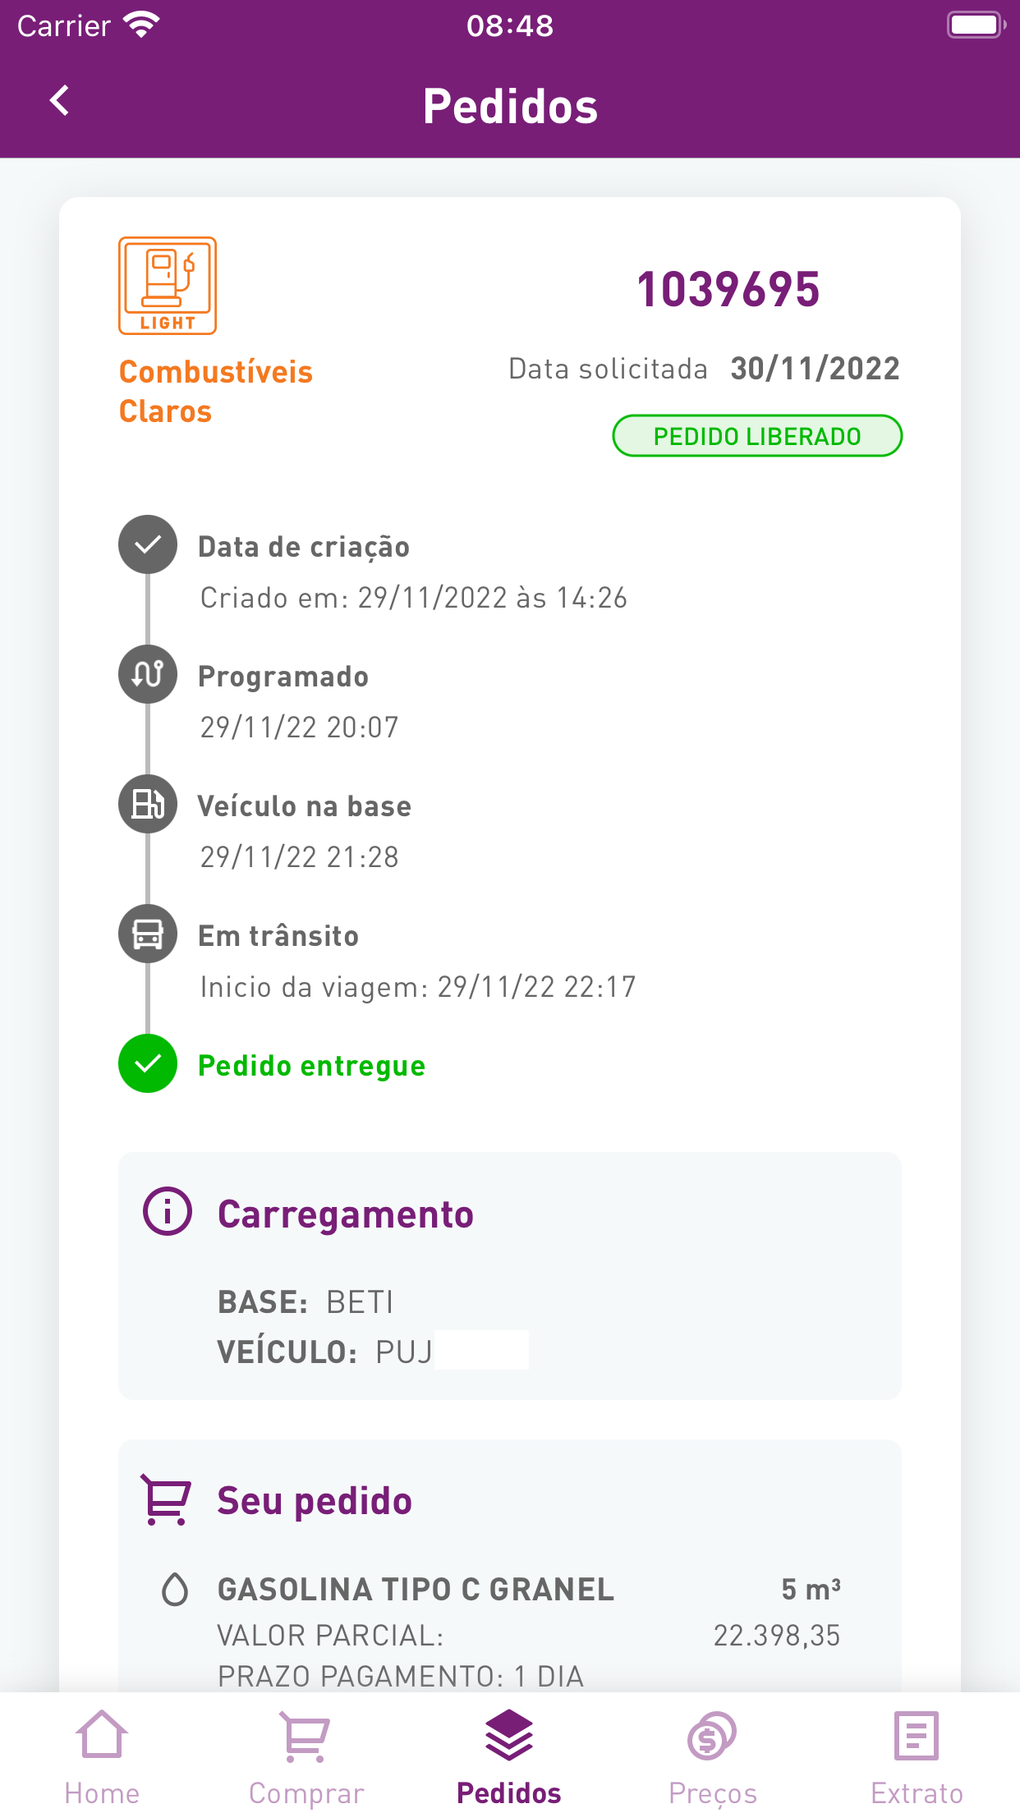This screenshot has width=1020, height=1813.
Task: Tap order number 1039695
Action: [x=728, y=290]
